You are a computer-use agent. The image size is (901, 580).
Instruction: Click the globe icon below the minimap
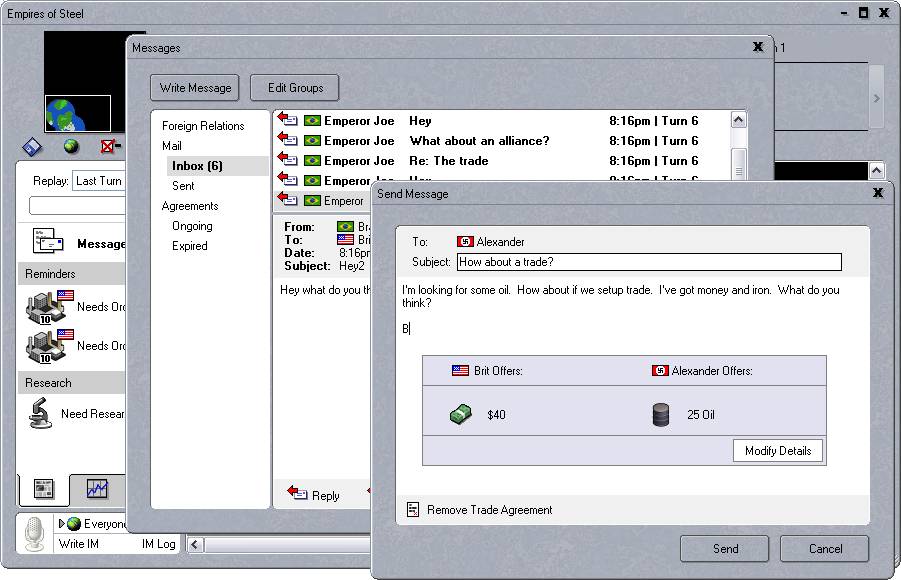click(x=72, y=147)
